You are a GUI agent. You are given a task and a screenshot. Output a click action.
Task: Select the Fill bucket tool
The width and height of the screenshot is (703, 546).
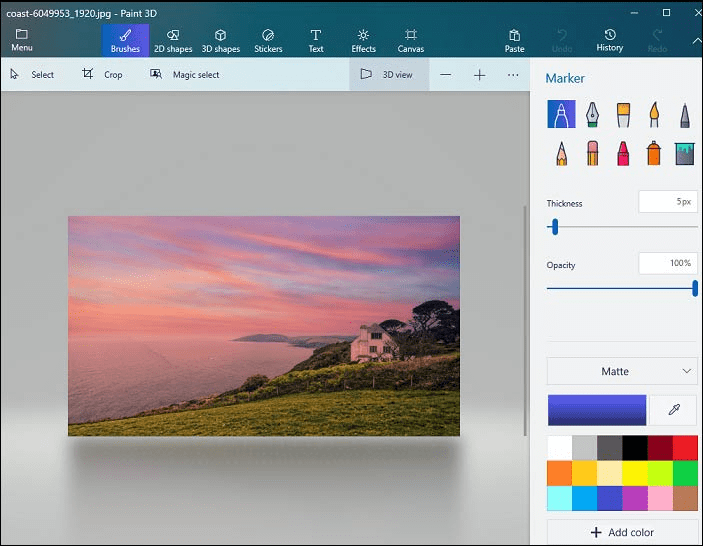tap(685, 153)
